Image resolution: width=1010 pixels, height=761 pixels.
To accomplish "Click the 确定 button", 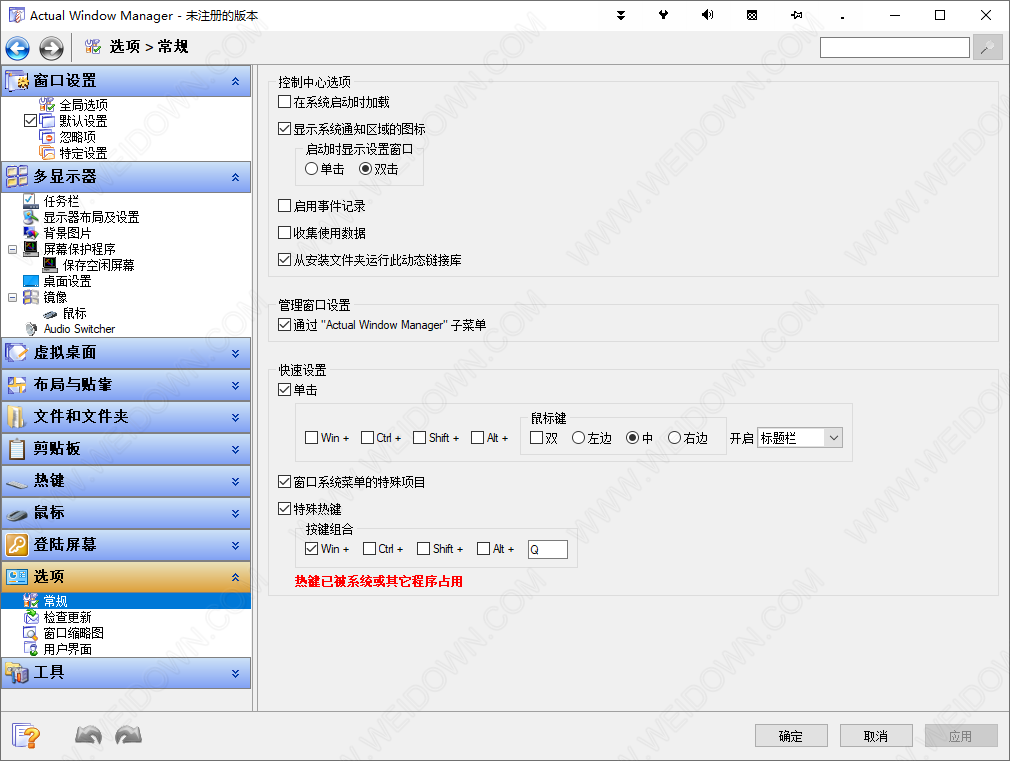I will tap(791, 736).
